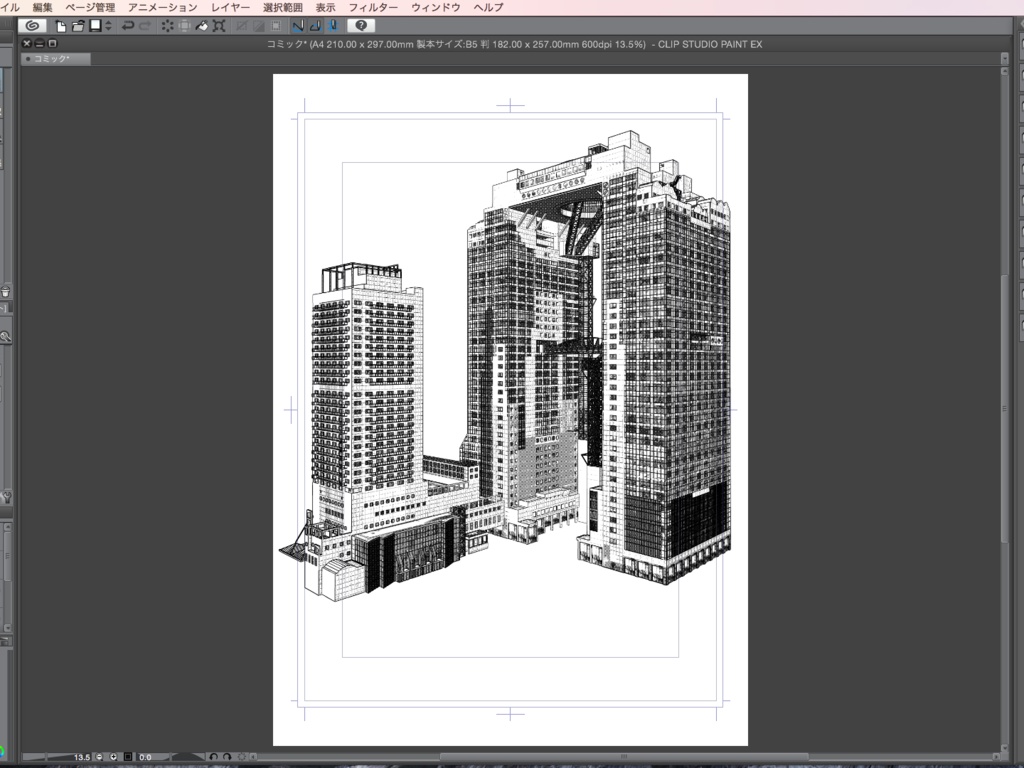Zoom in with the plus magnifier

tap(114, 757)
